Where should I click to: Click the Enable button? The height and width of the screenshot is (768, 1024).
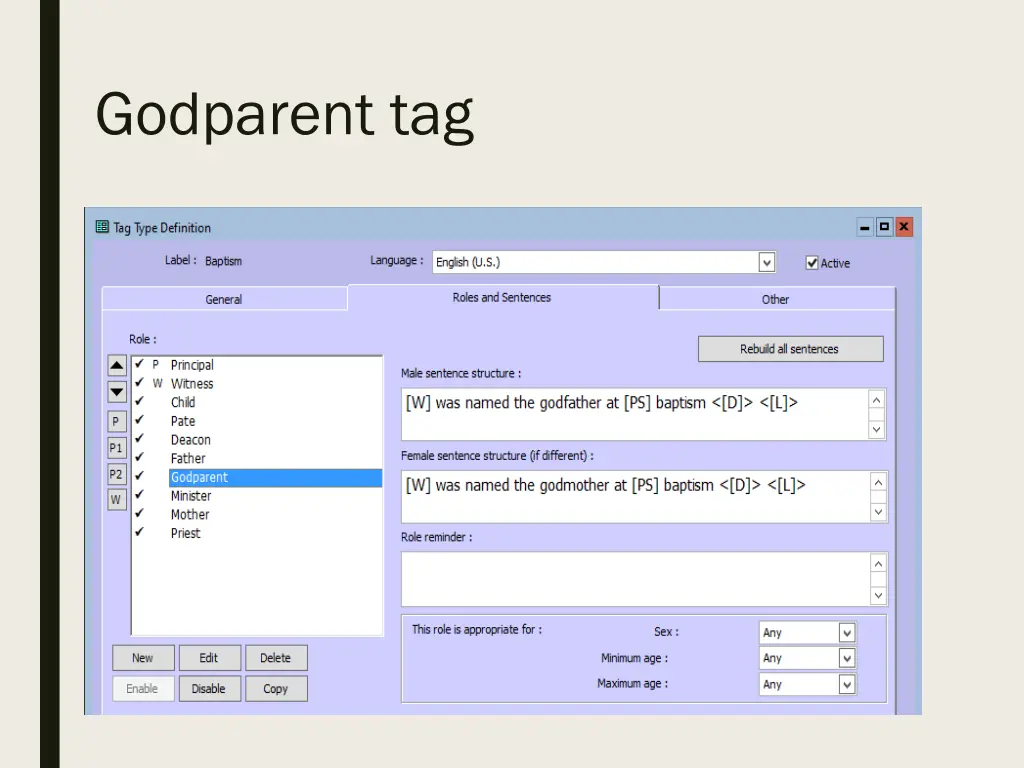coord(143,689)
